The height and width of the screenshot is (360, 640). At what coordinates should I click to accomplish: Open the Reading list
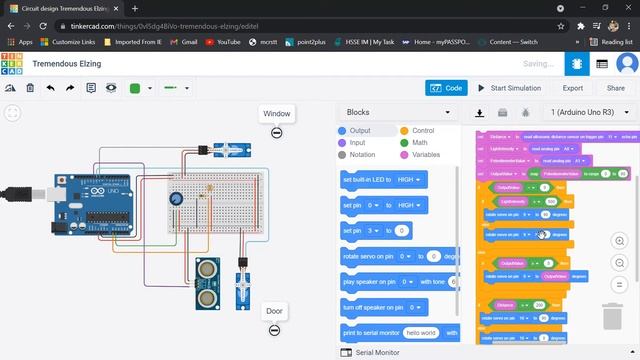[x=611, y=42]
